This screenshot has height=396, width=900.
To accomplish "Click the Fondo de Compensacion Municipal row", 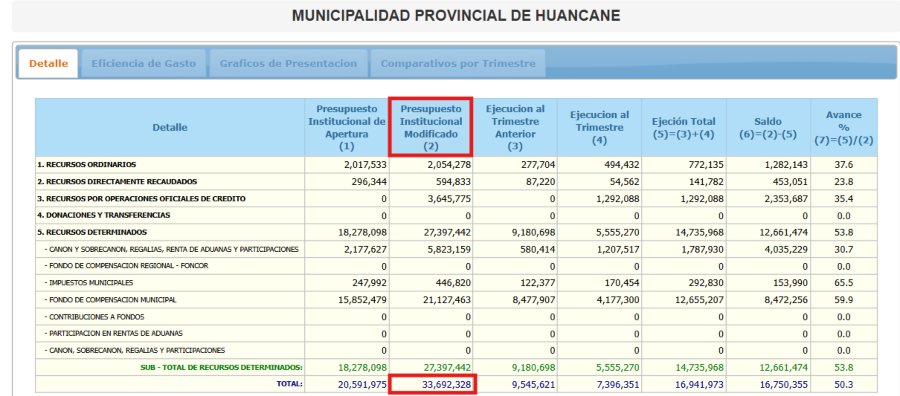I will tap(456, 300).
